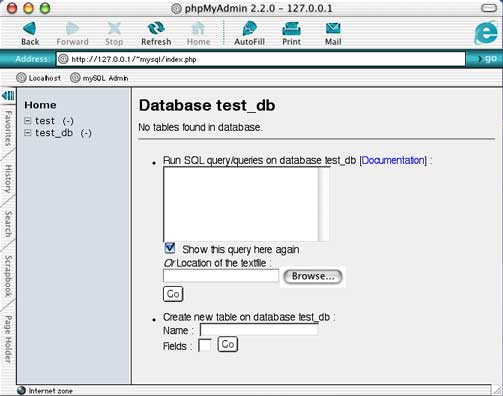Click the go button beside address bar

coord(487,59)
